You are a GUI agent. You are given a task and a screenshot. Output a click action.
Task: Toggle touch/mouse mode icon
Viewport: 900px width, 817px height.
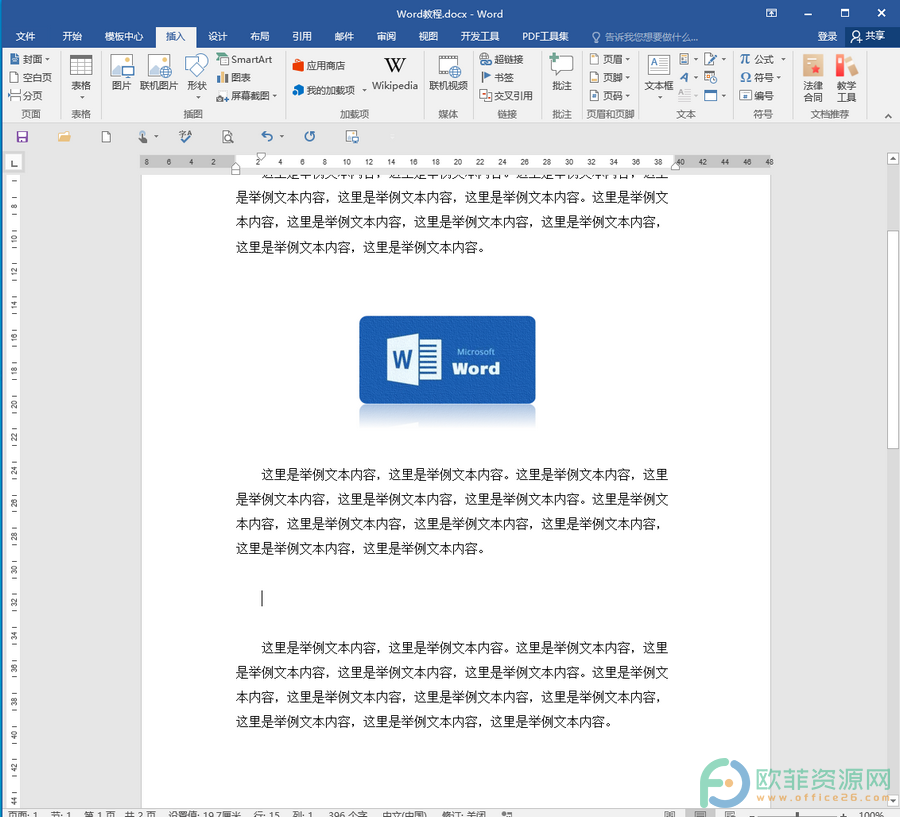coord(143,137)
